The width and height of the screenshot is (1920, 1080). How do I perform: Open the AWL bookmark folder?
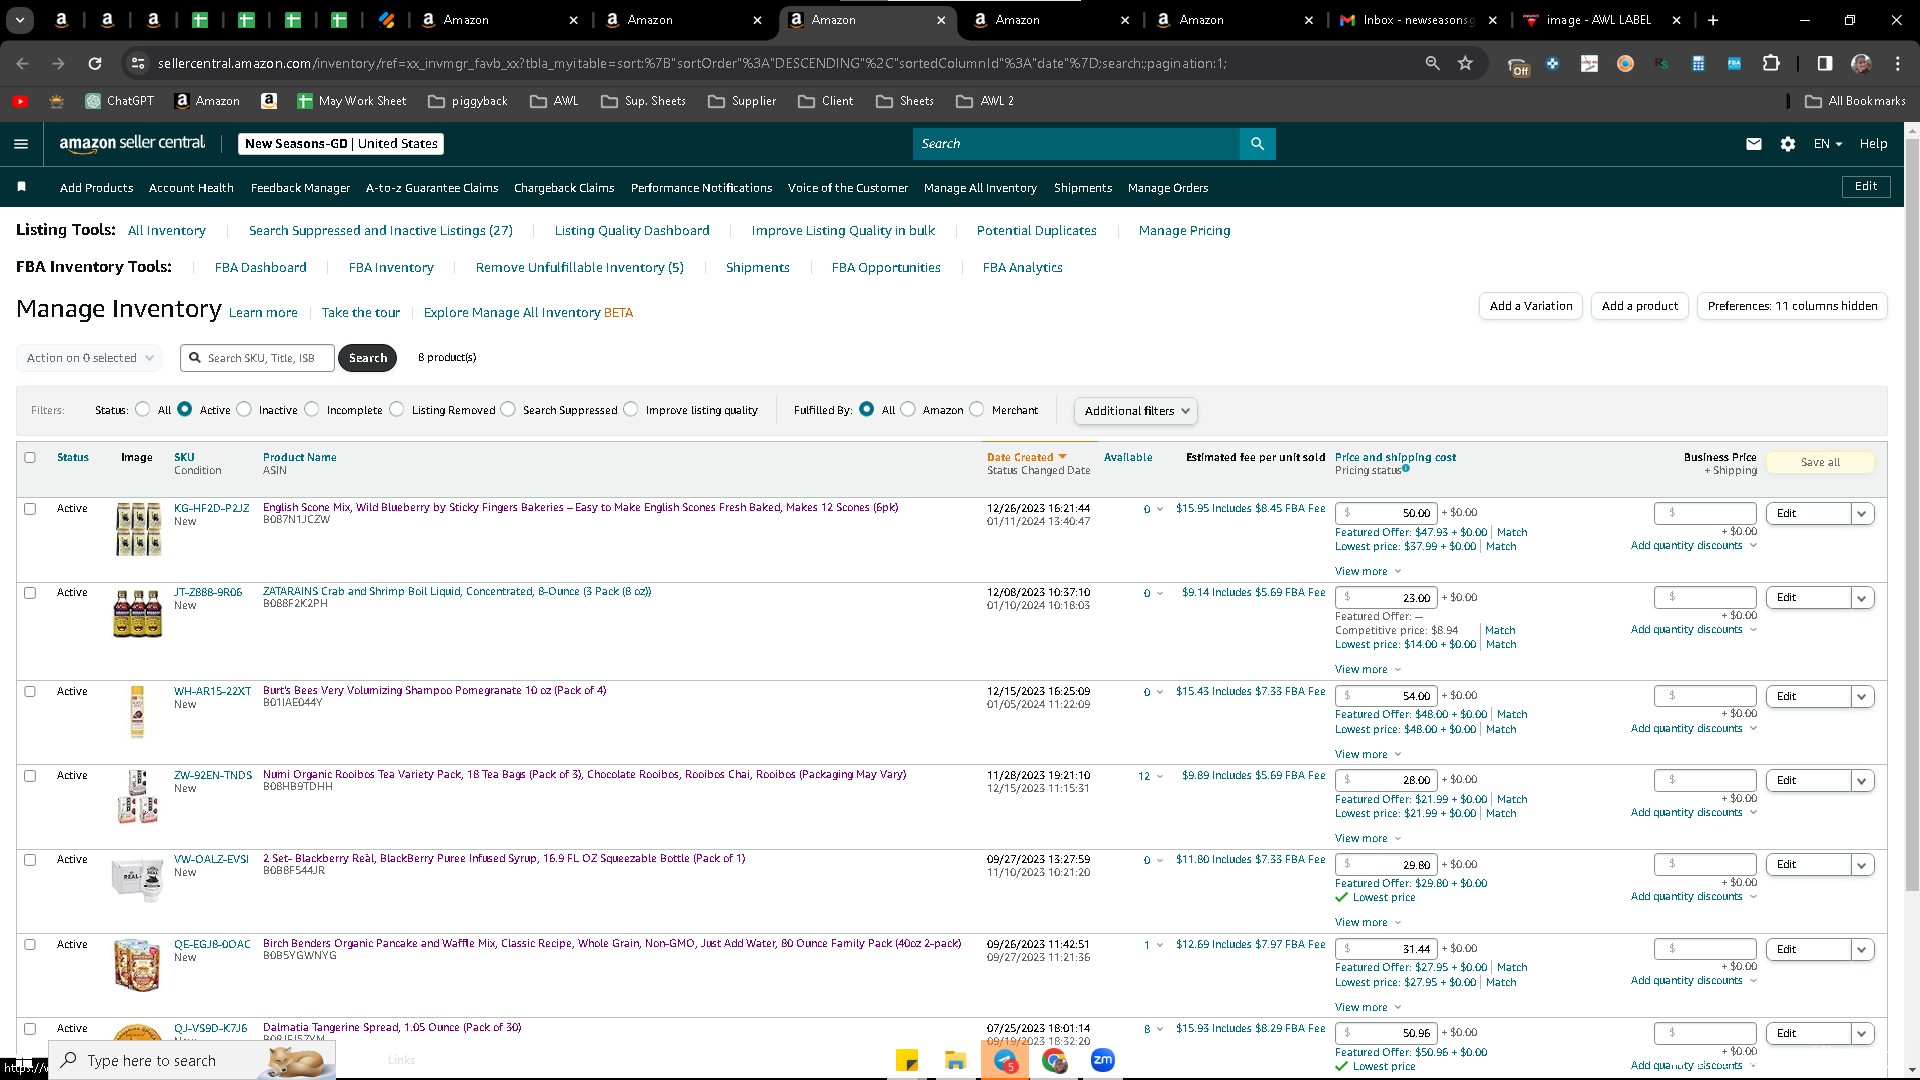coord(554,101)
